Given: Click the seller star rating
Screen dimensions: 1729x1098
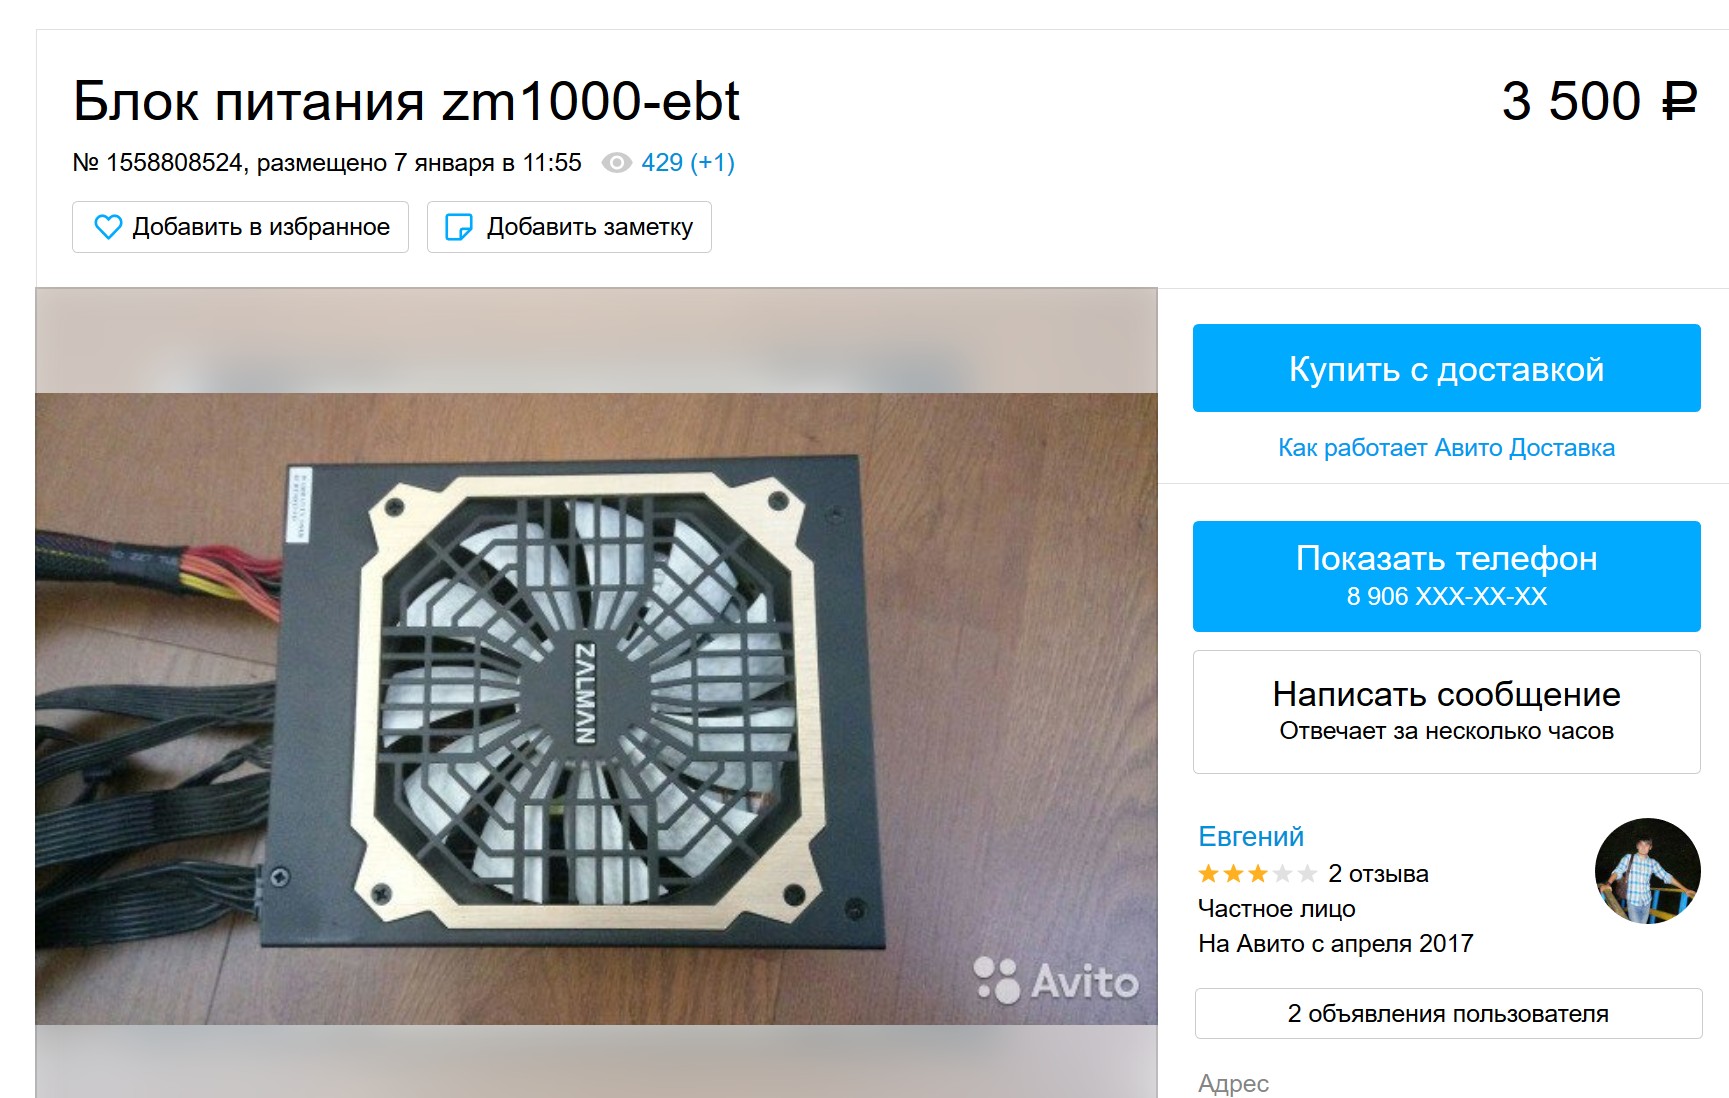Looking at the screenshot, I should 1257,874.
